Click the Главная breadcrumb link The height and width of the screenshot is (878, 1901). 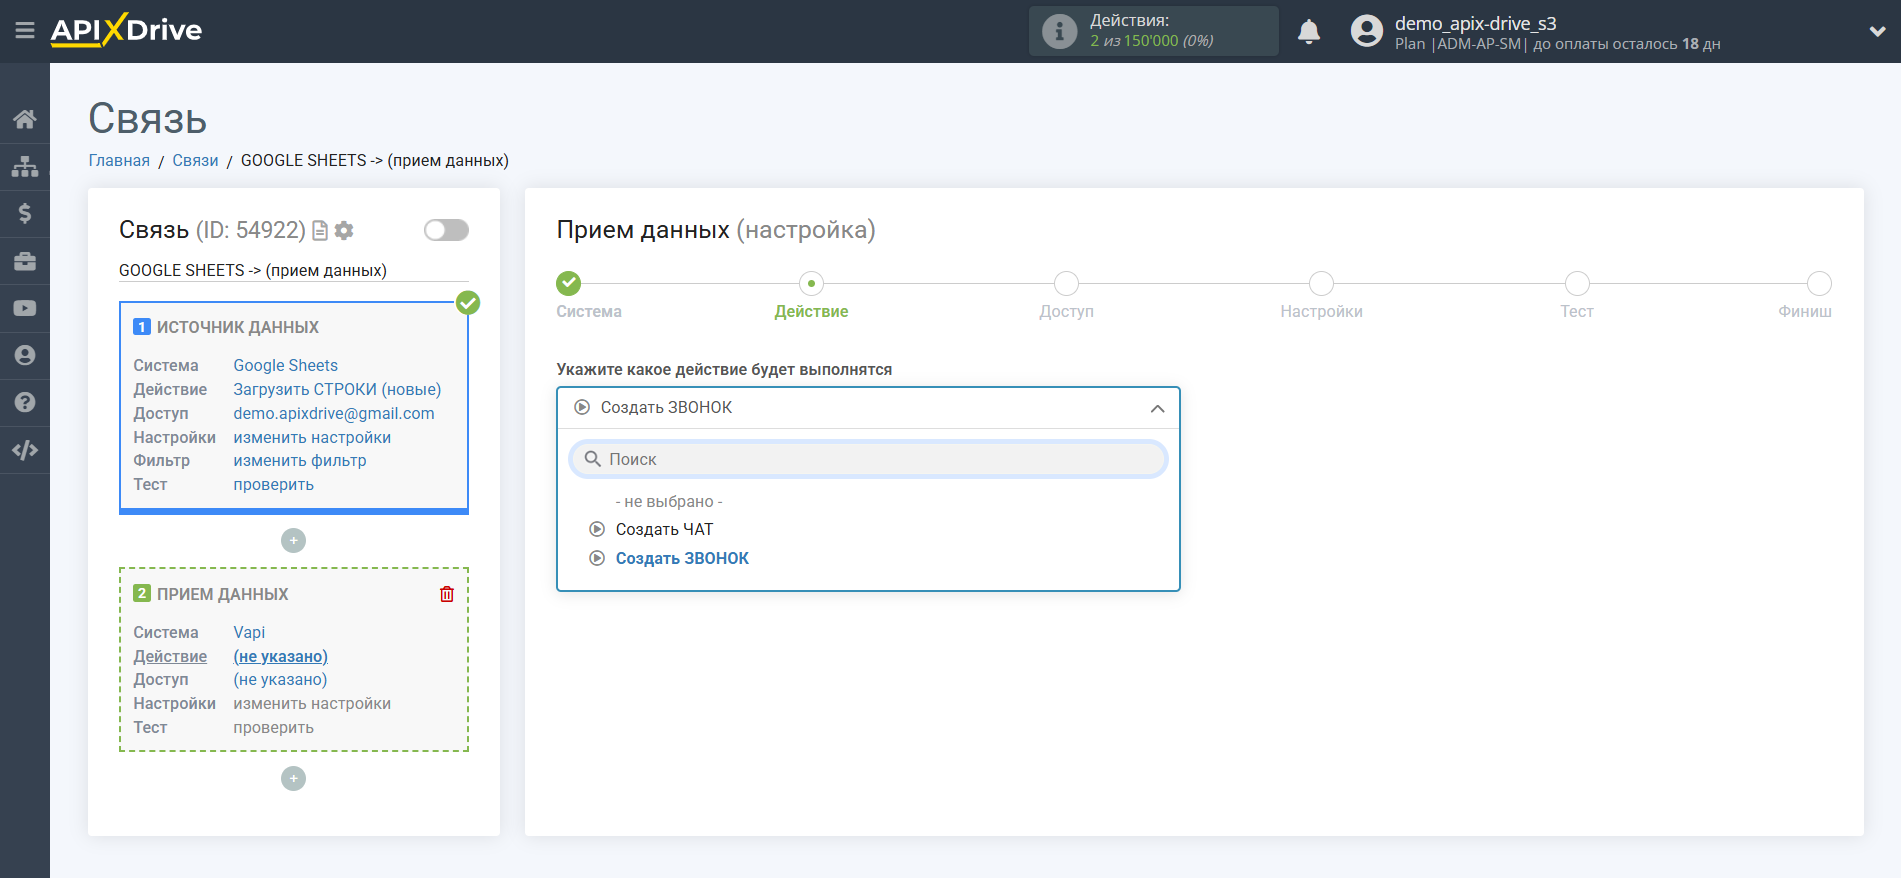[119, 161]
